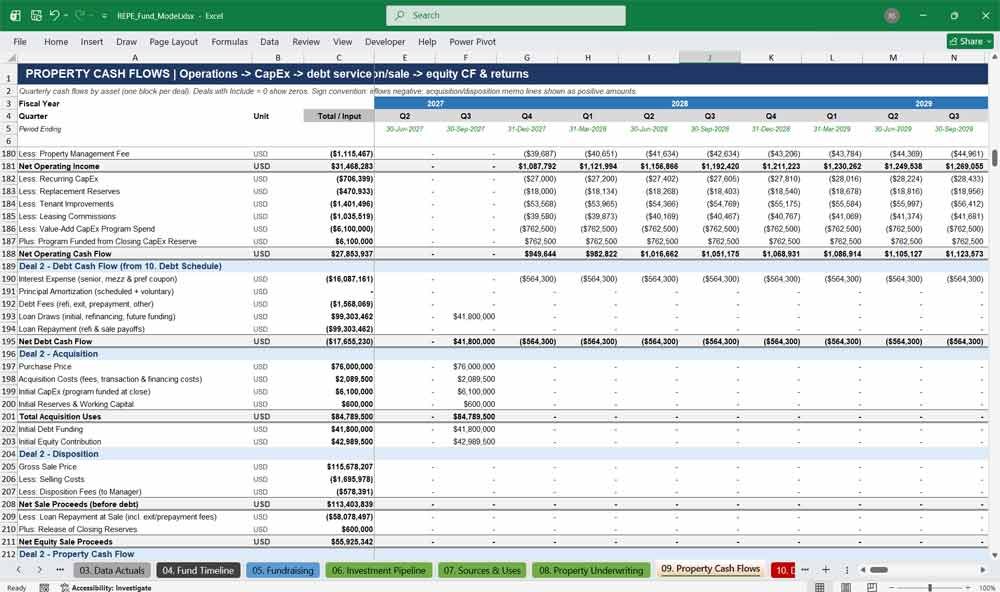Open the Formulas ribbon tab
Viewport: 1000px width, 592px height.
coord(230,41)
